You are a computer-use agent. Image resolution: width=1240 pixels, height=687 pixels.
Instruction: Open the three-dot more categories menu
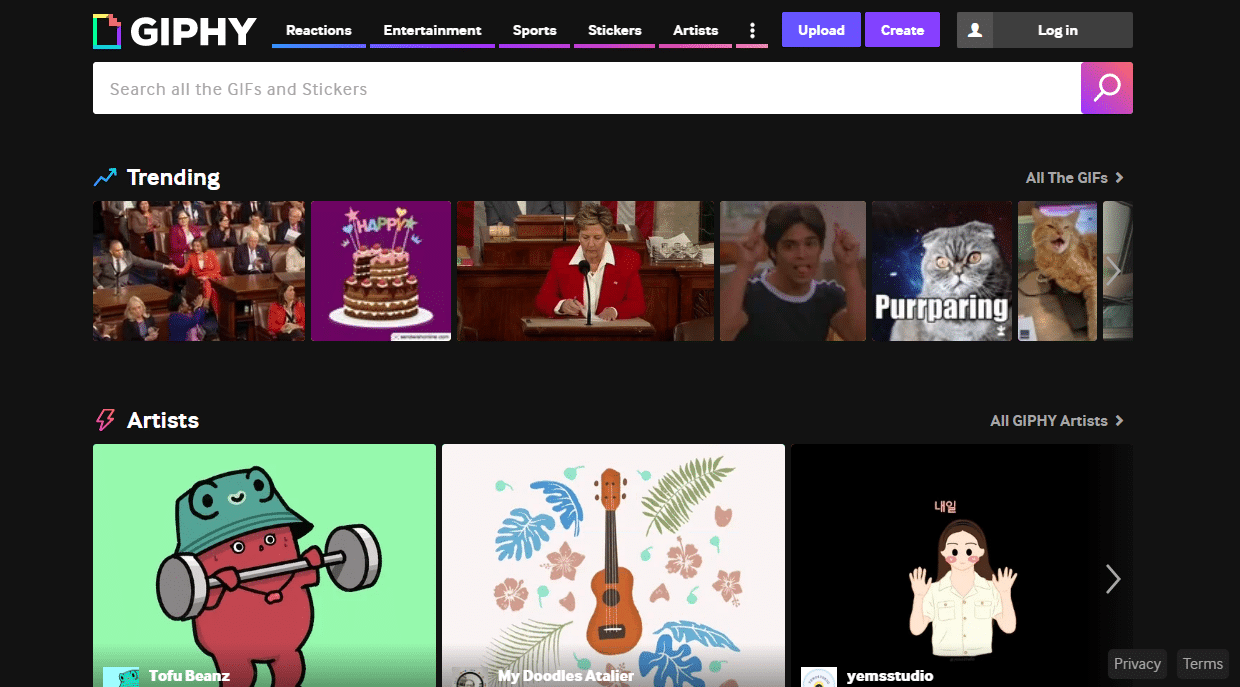[x=752, y=30]
